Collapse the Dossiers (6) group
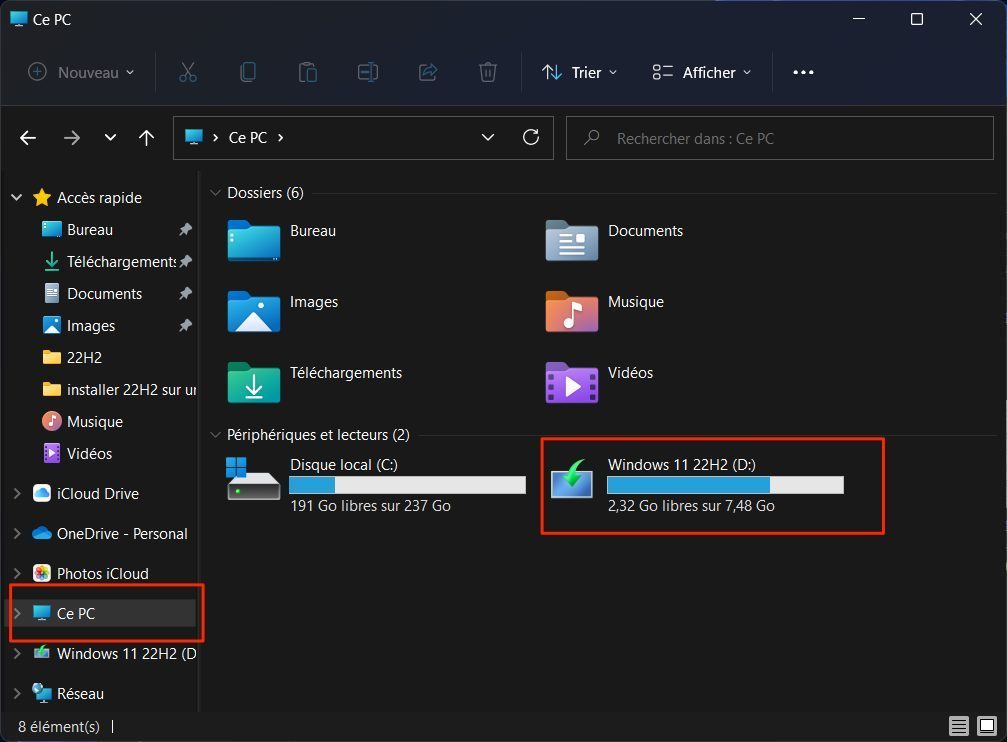Screen dimensions: 1007x742 (215, 193)
